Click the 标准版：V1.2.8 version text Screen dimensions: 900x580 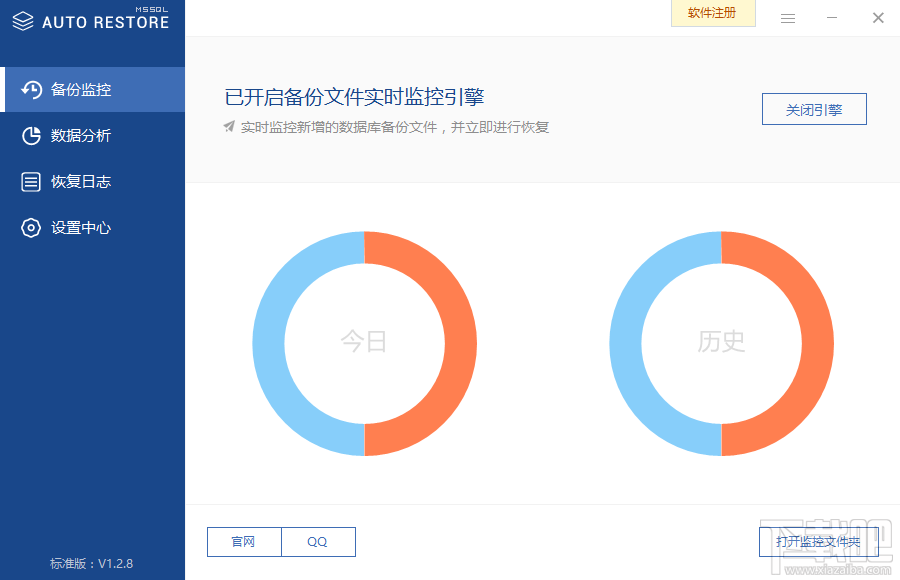coord(91,563)
